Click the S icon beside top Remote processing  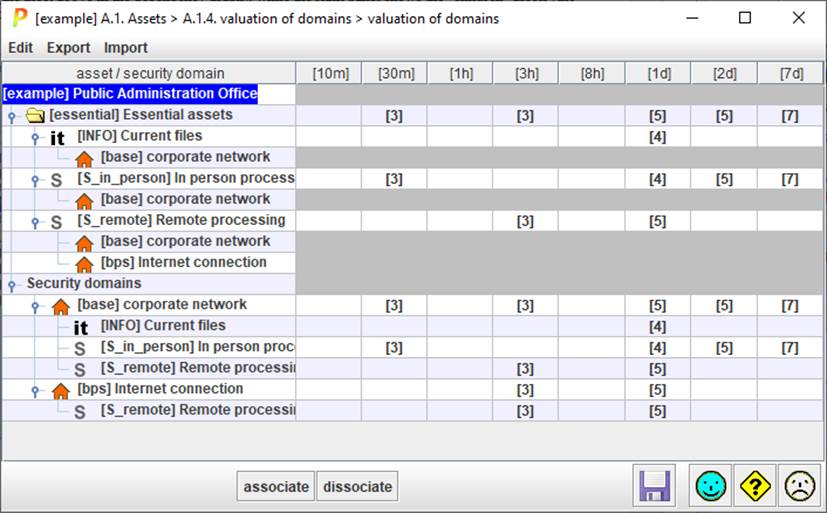[x=57, y=222]
